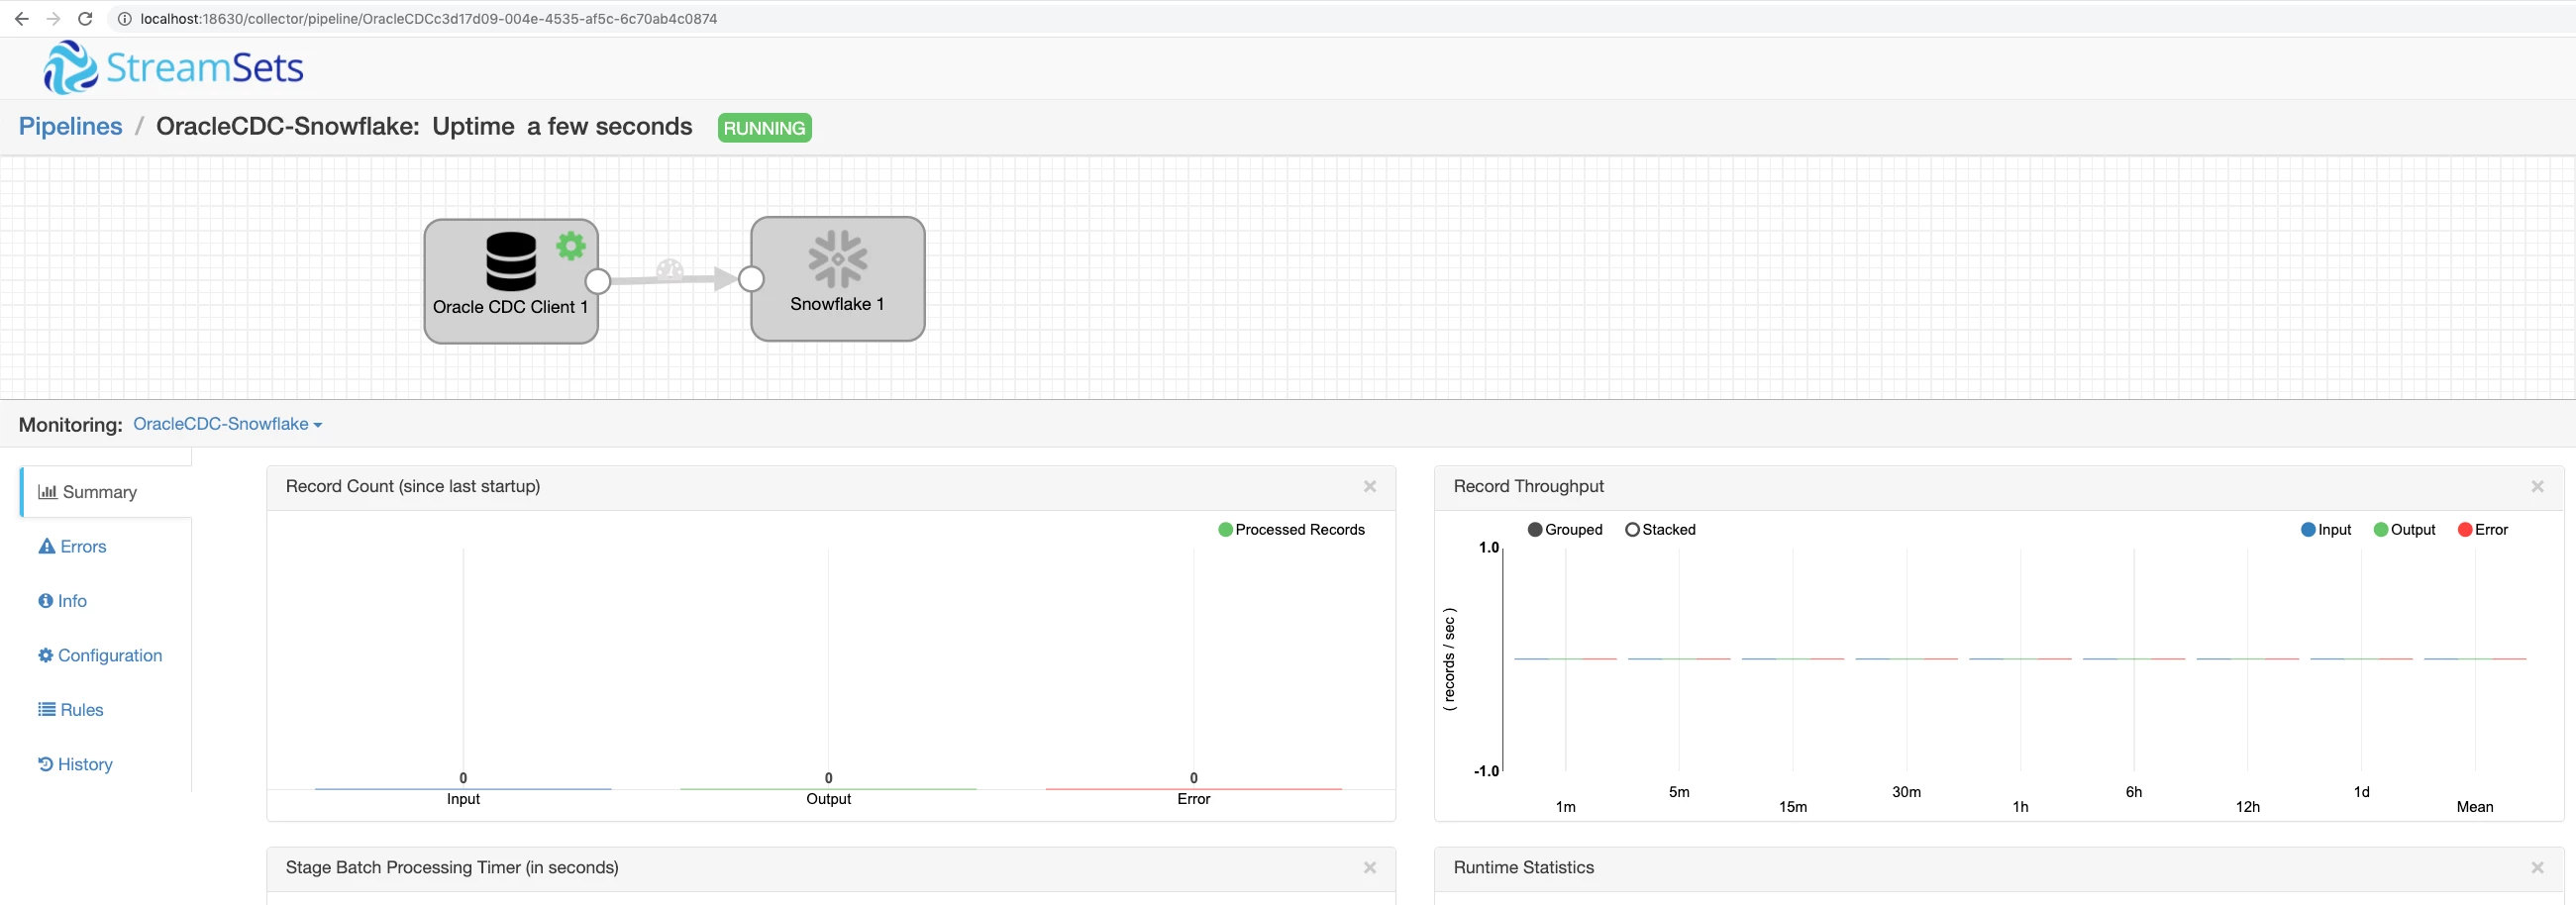The image size is (2576, 905).
Task: Click the browser address bar URL
Action: point(428,18)
